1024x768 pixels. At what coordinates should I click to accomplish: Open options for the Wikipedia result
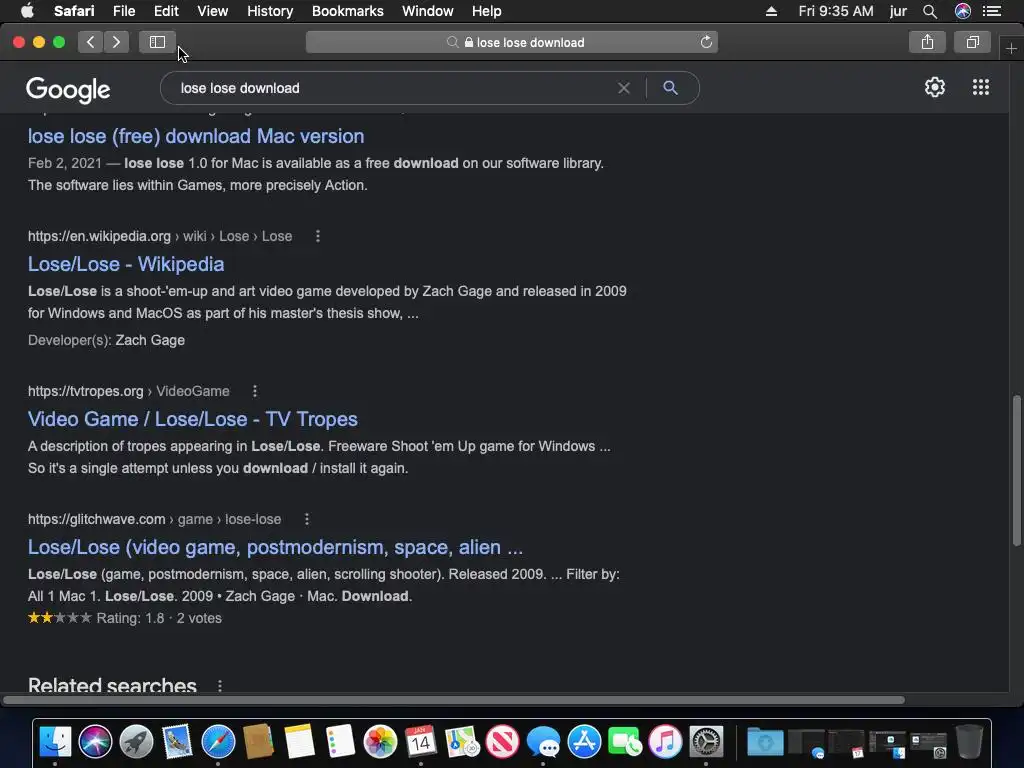[x=318, y=236]
